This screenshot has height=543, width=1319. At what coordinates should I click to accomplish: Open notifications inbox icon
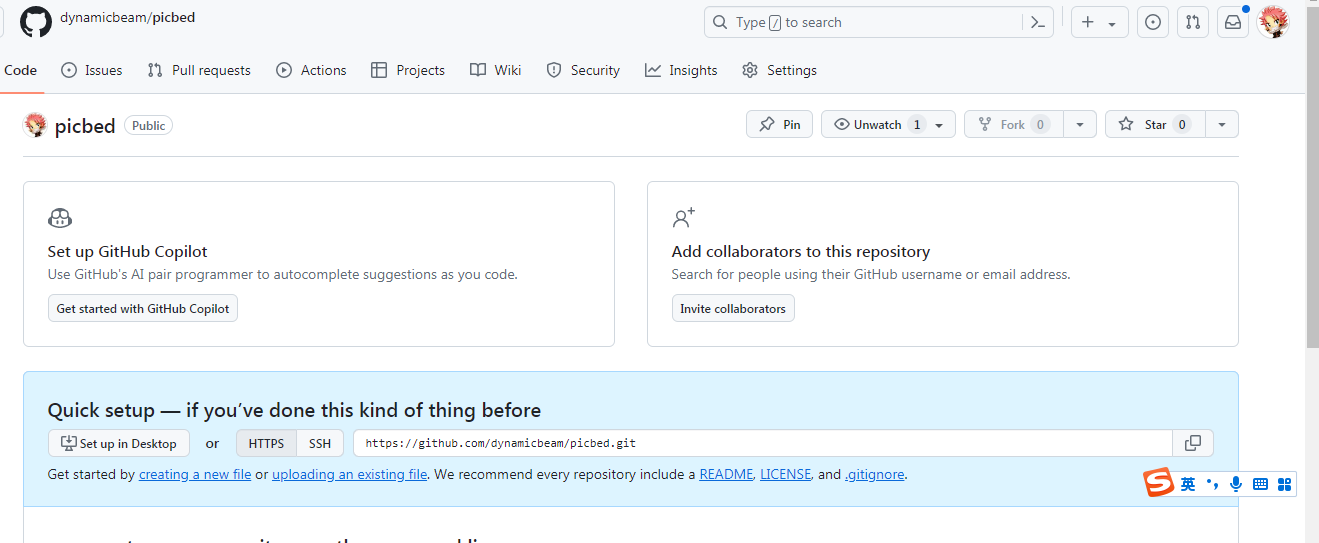(x=1233, y=22)
